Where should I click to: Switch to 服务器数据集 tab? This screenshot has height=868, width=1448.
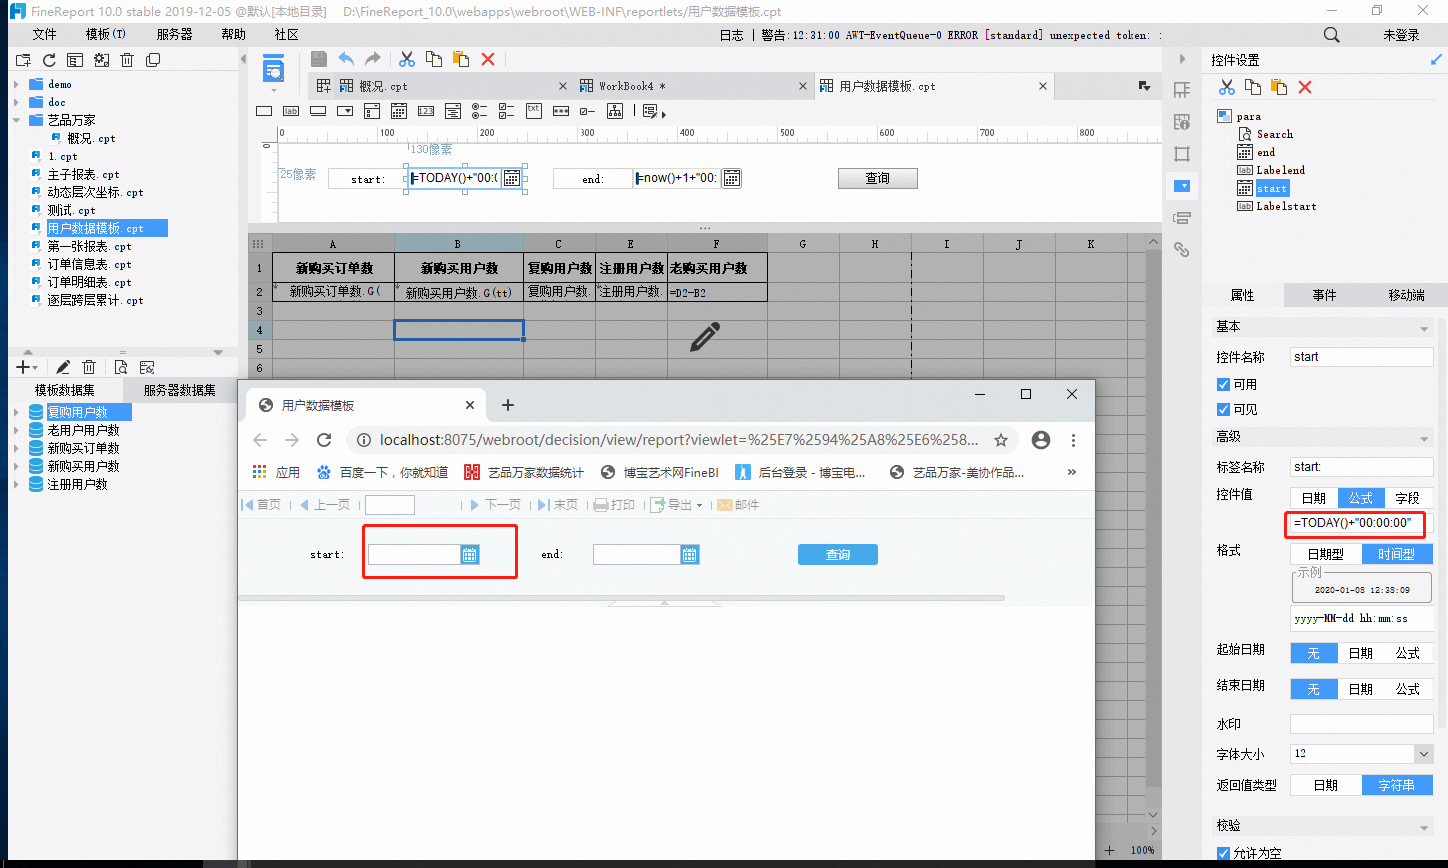[181, 390]
